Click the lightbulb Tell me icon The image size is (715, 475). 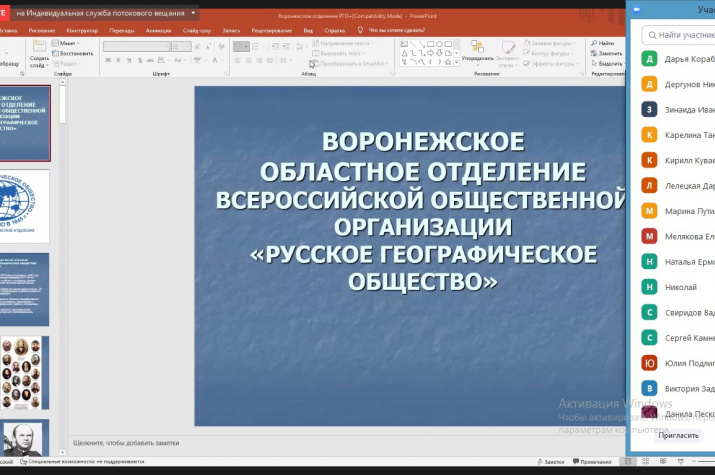click(x=360, y=30)
